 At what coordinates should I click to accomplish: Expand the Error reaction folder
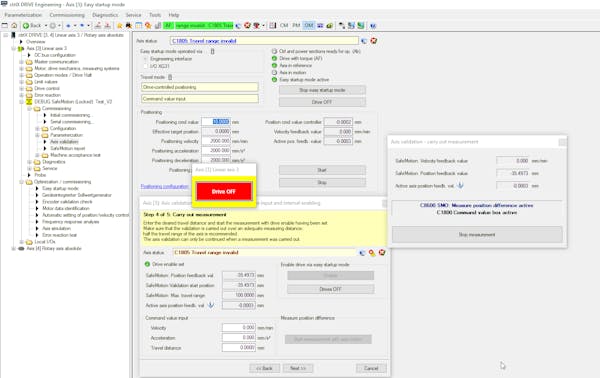pyautogui.click(x=21, y=95)
